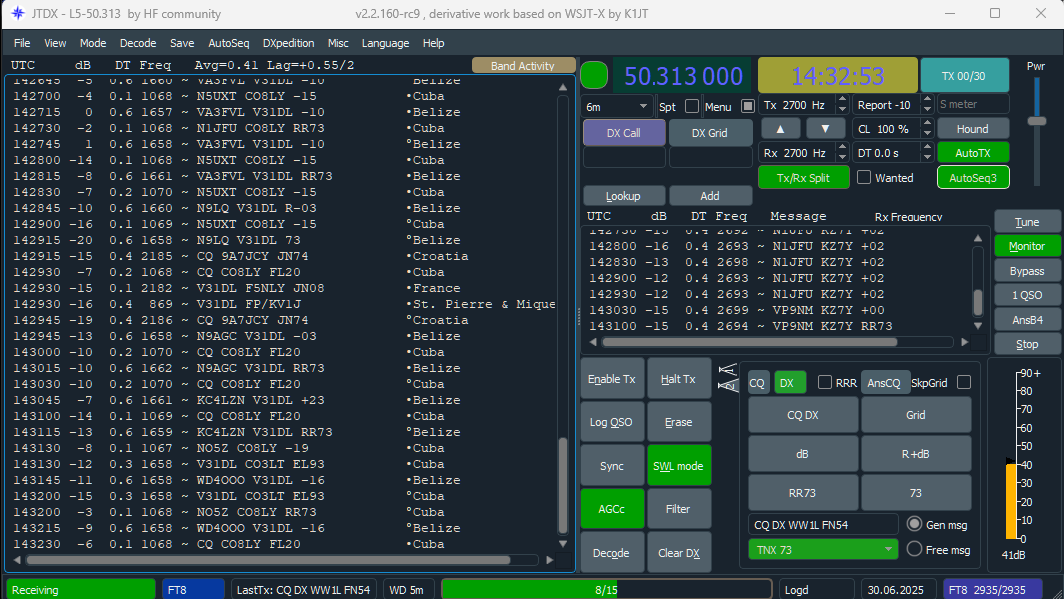
Task: Click the Tune button
Action: tap(1027, 222)
